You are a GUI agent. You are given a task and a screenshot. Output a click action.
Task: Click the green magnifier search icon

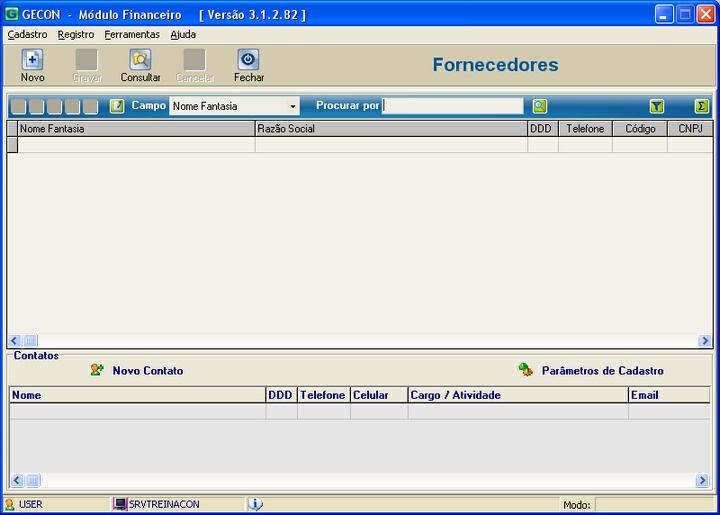pos(540,106)
